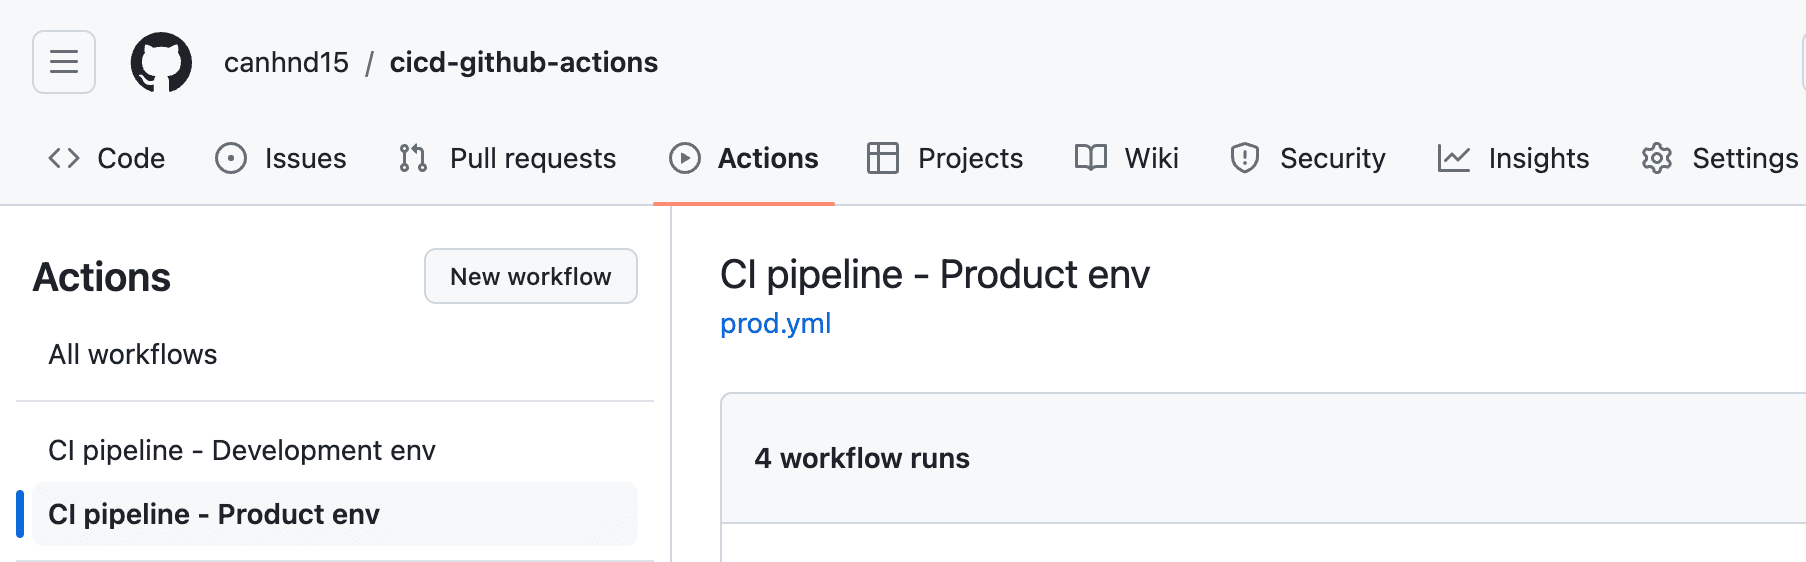Click the Insights graph icon
Viewport: 1806px width, 562px height.
click(1454, 158)
